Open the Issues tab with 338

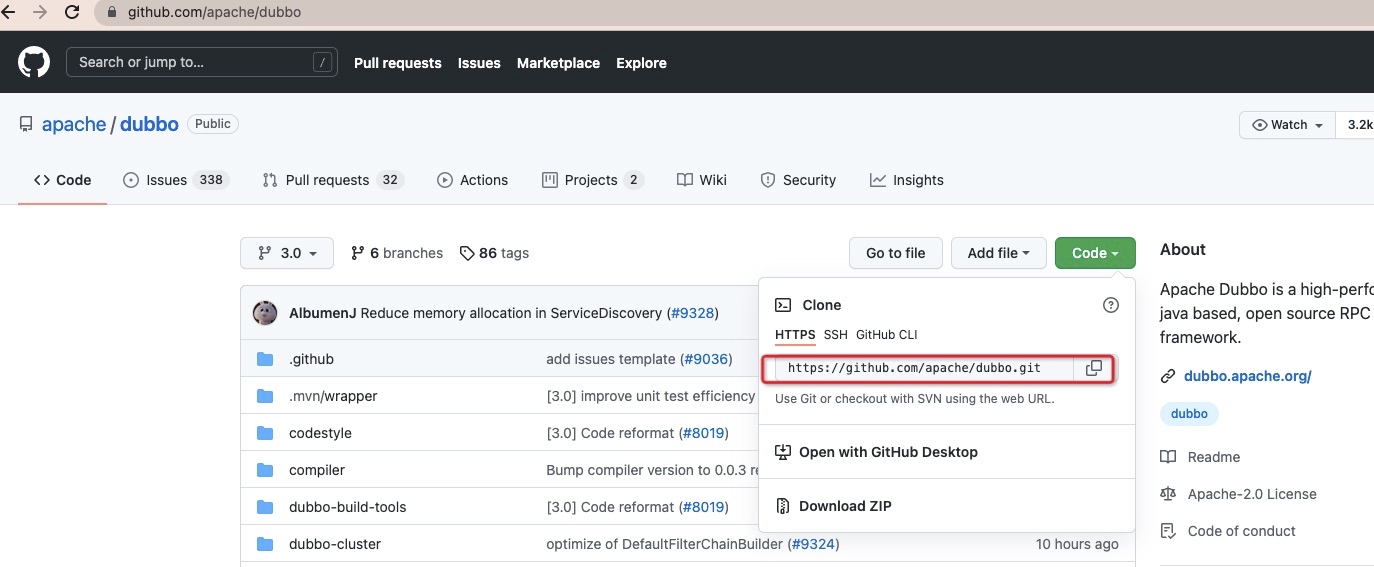(175, 180)
